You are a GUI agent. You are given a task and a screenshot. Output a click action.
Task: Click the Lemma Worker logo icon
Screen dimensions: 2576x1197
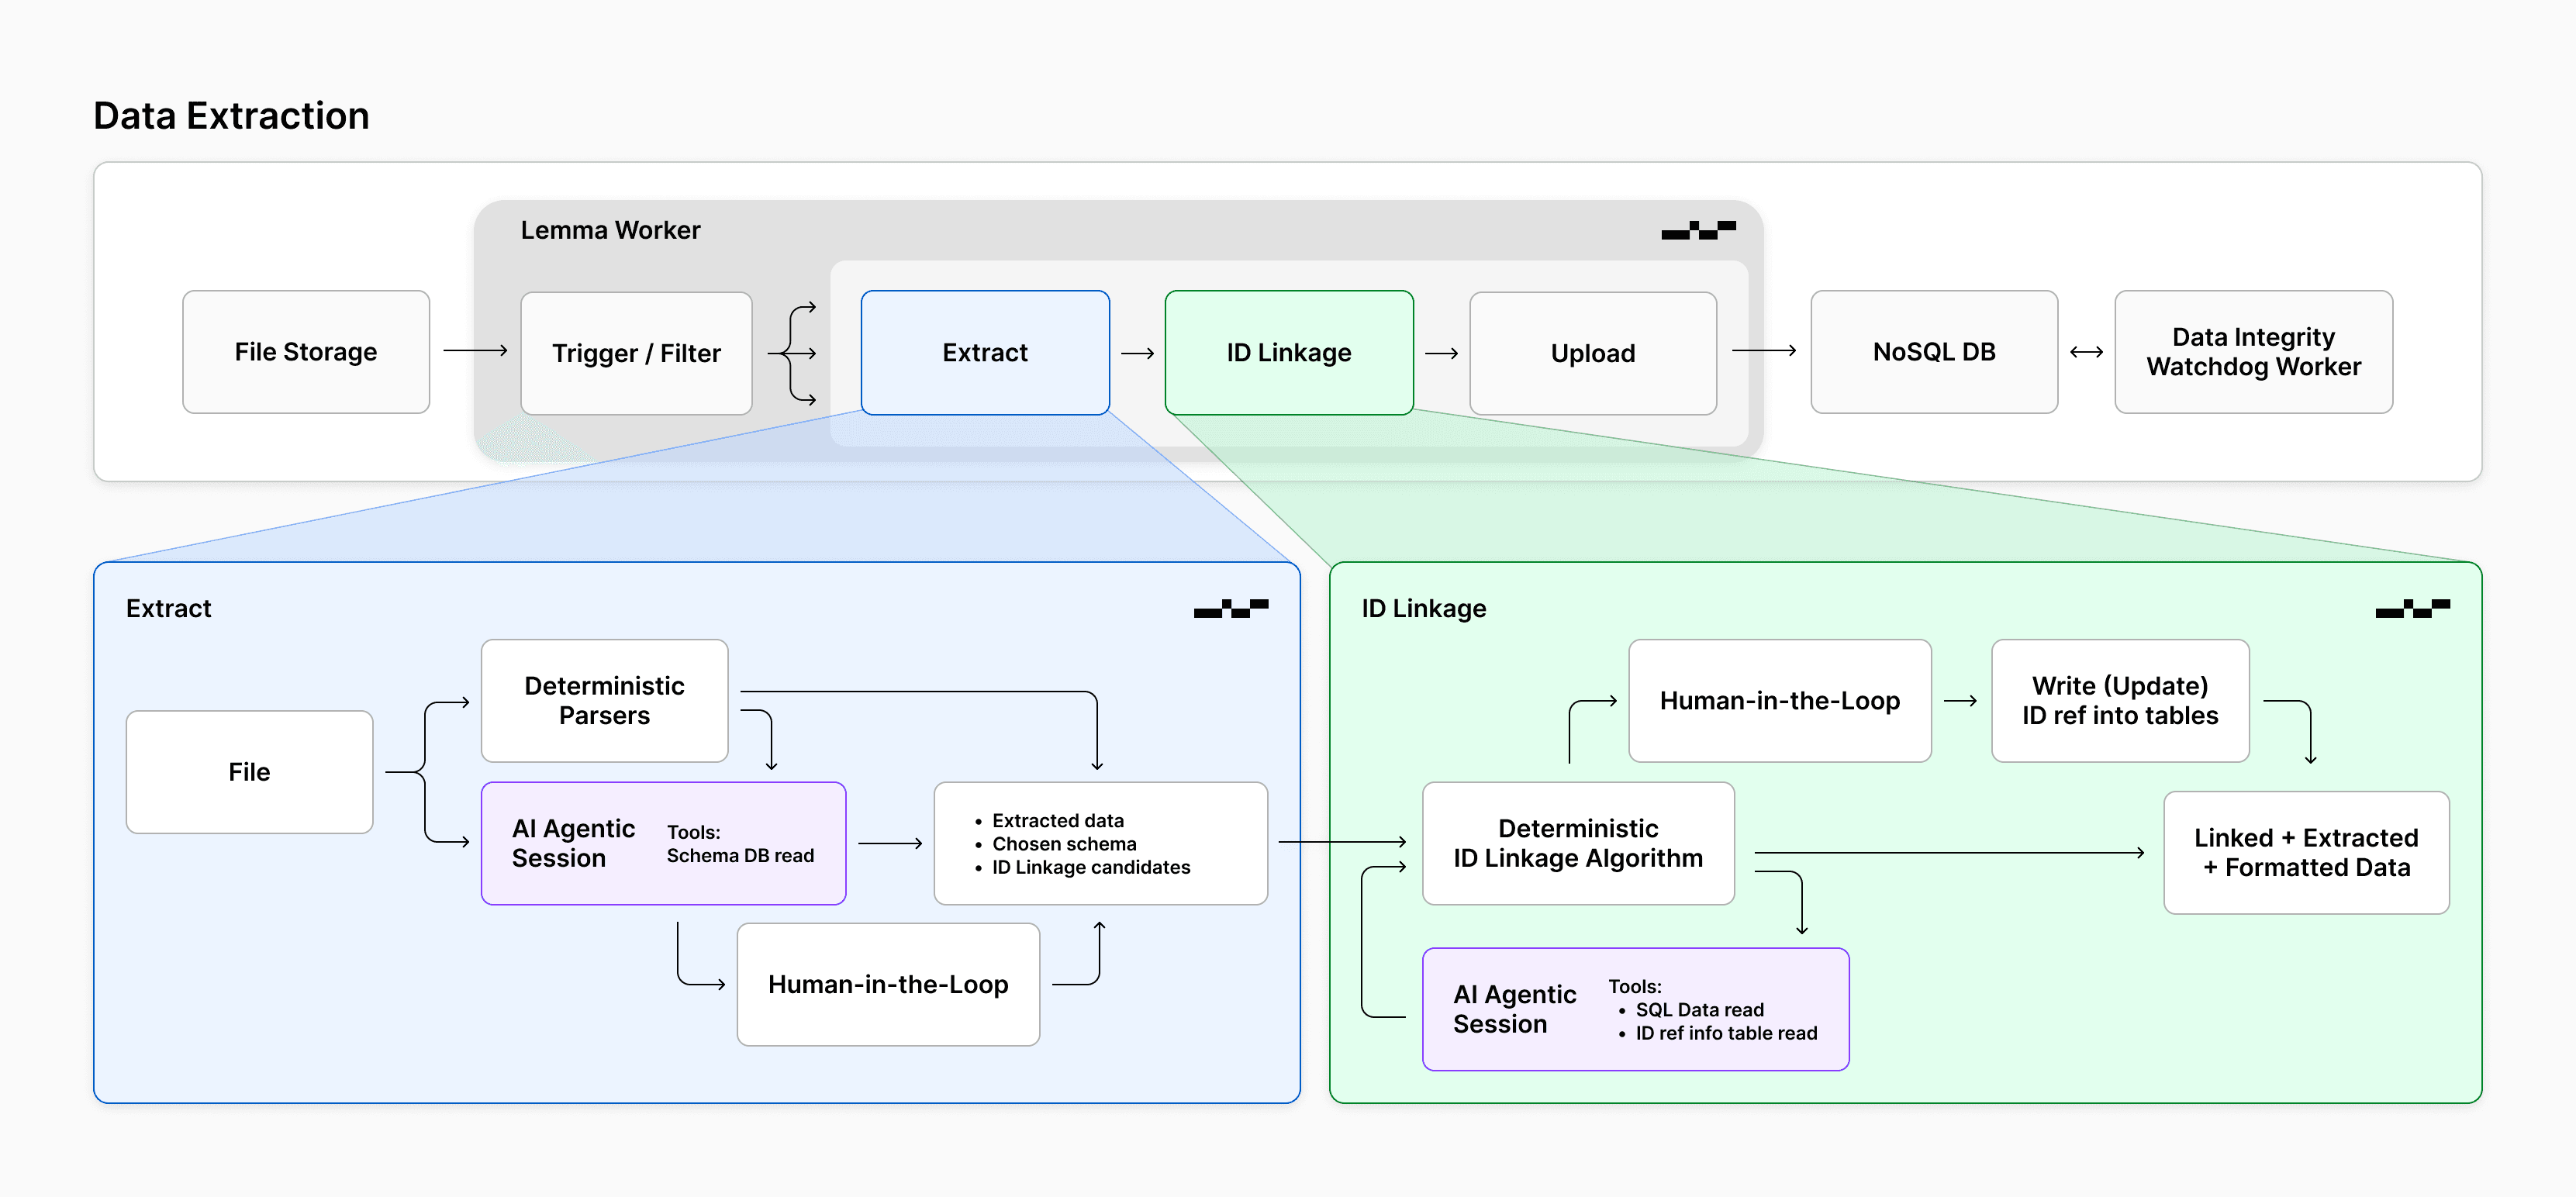1698,230
